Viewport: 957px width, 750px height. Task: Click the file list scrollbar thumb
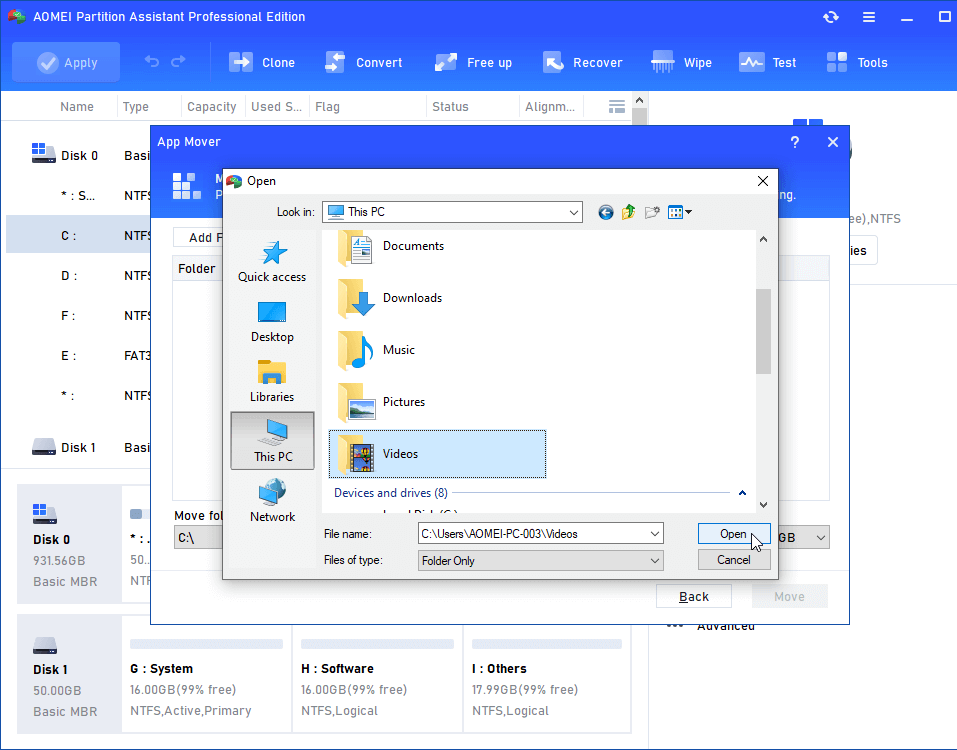763,331
